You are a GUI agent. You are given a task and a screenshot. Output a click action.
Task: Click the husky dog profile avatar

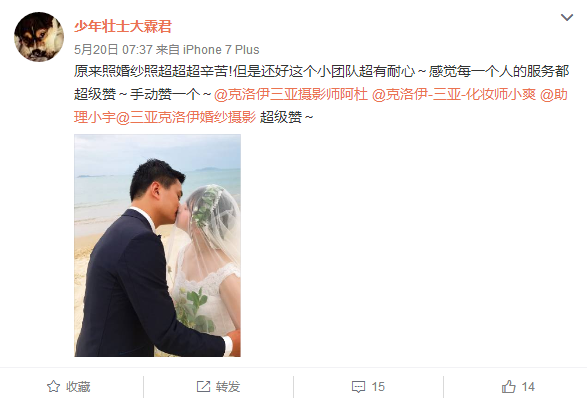pos(39,37)
